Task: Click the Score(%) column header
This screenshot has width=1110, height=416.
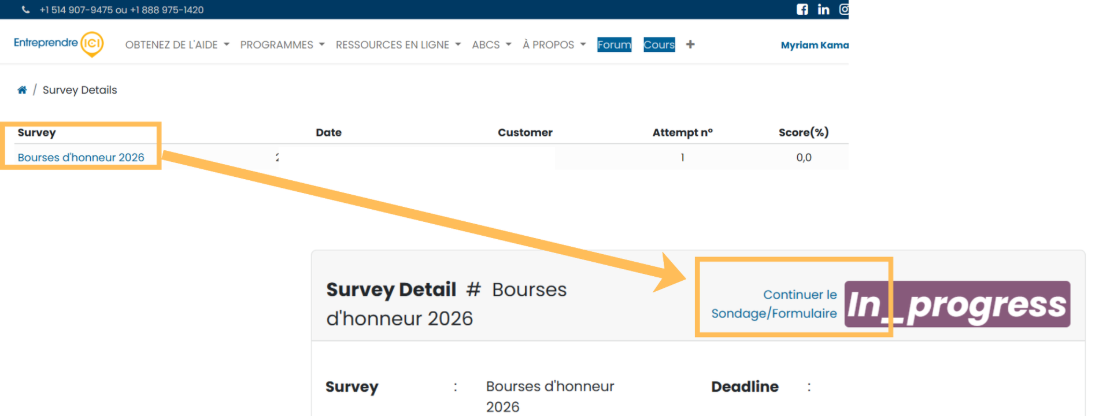Action: (x=803, y=132)
